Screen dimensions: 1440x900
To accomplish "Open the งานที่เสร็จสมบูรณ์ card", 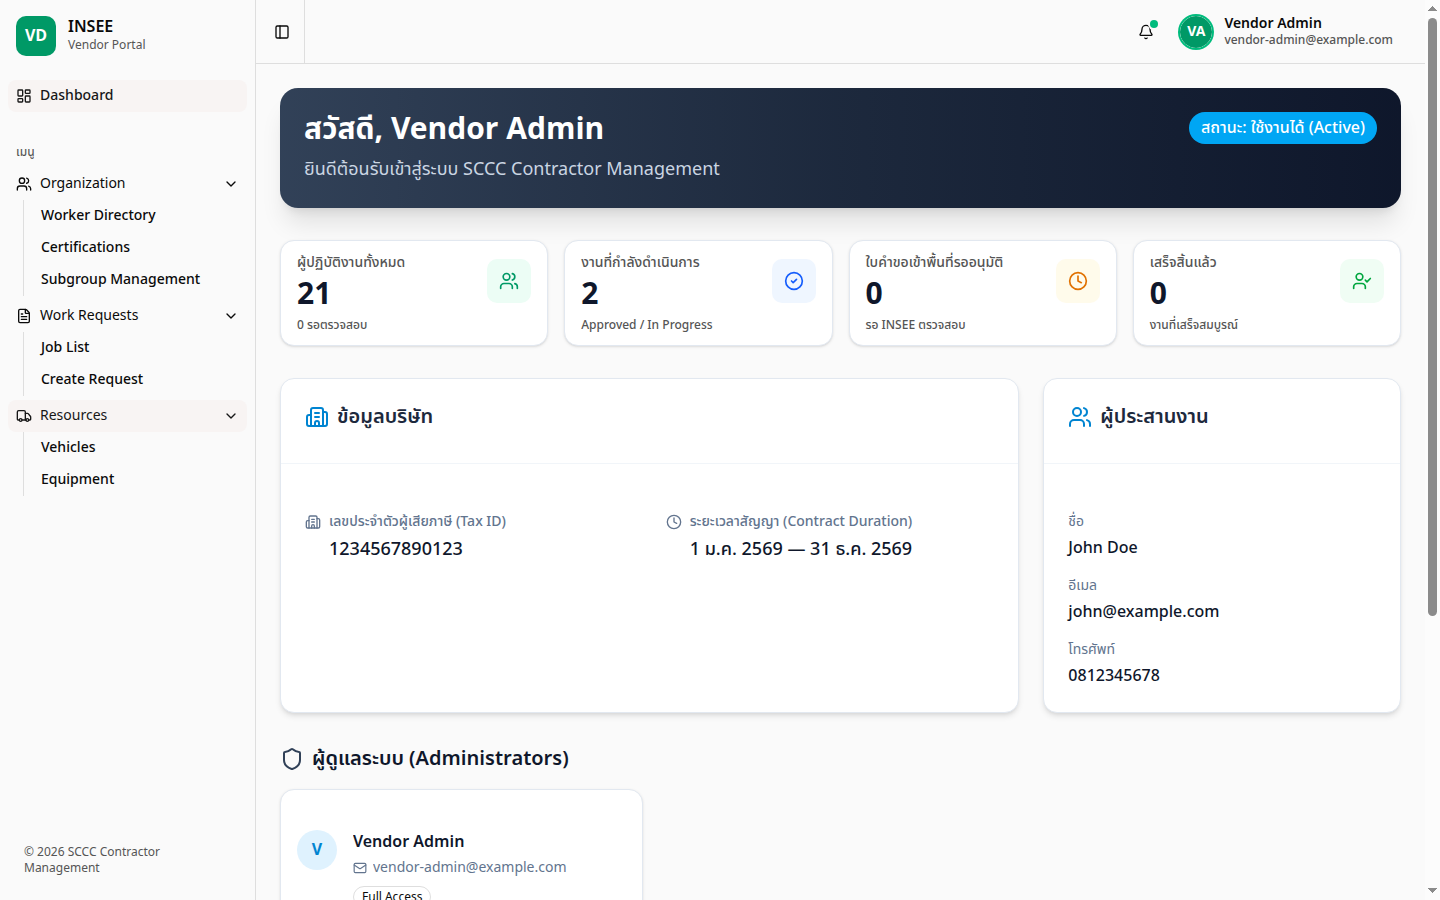I will point(1267,293).
